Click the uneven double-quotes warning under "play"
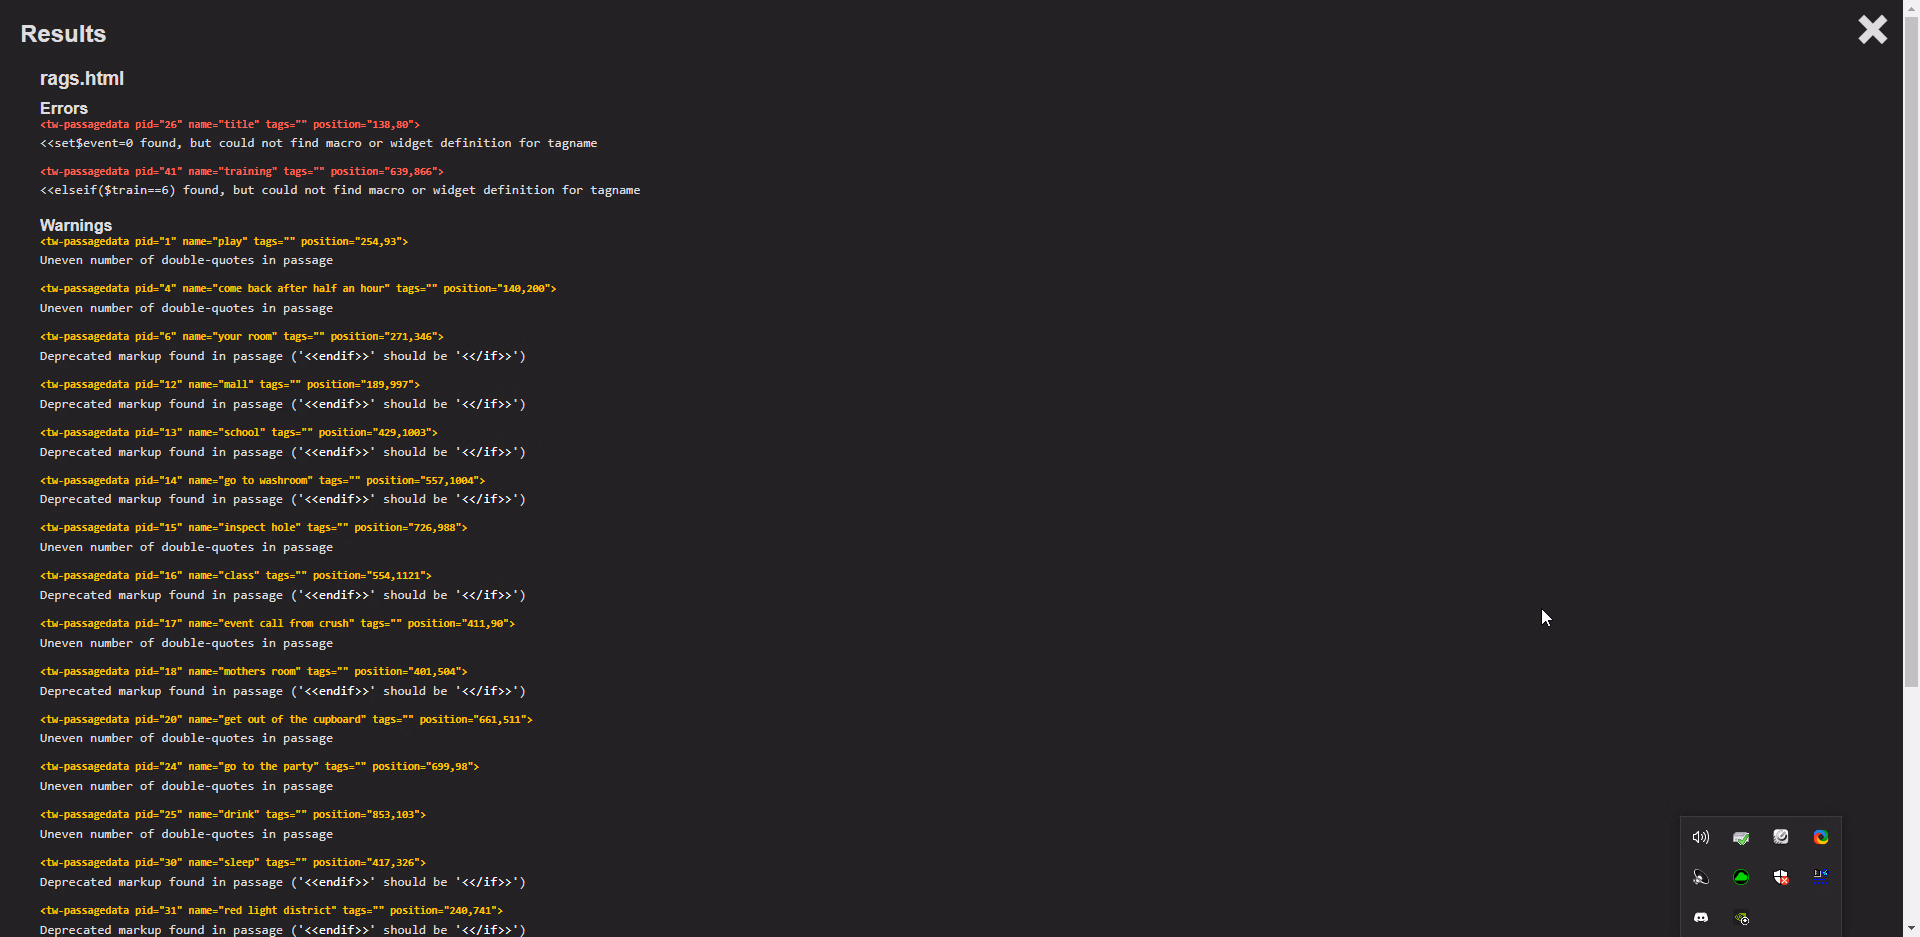The image size is (1920, 937). tap(187, 260)
